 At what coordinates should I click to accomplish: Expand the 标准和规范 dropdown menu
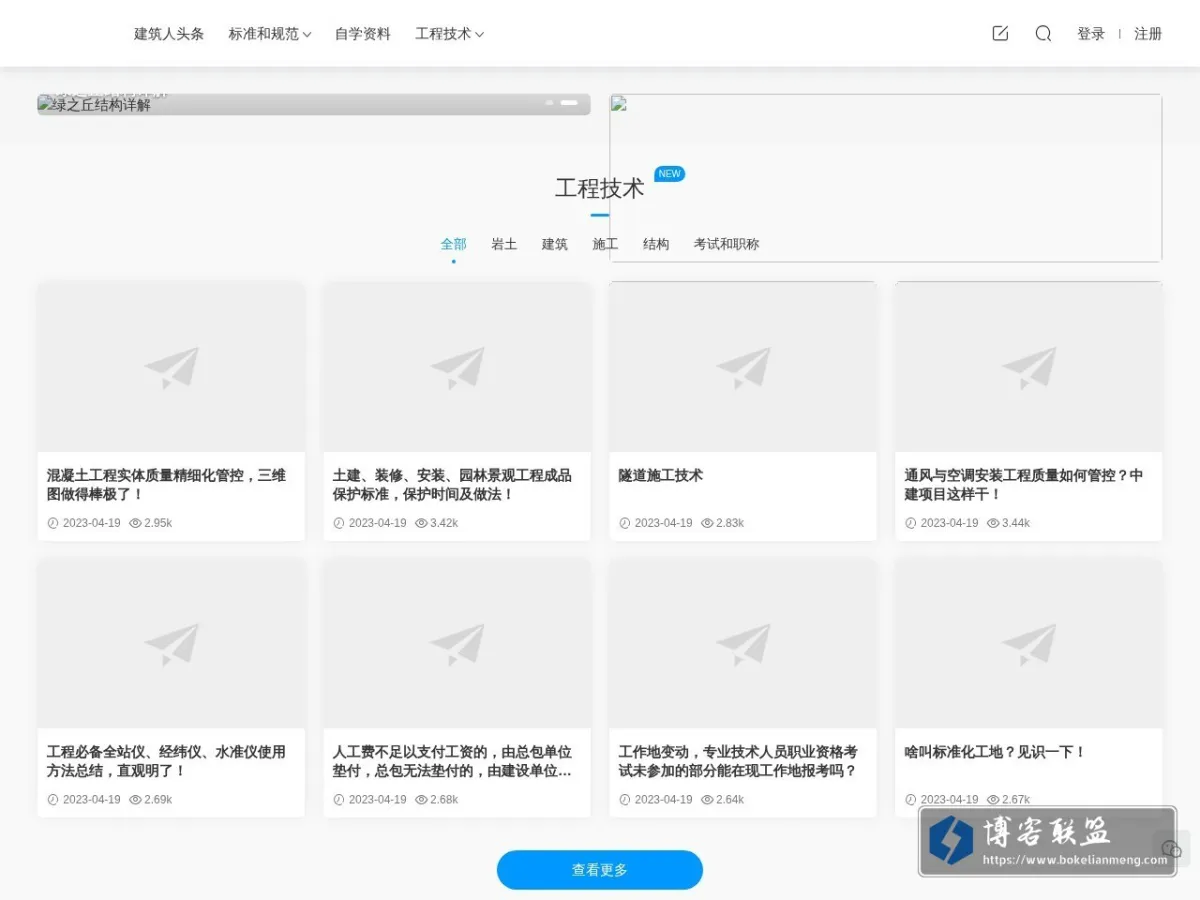click(x=270, y=33)
